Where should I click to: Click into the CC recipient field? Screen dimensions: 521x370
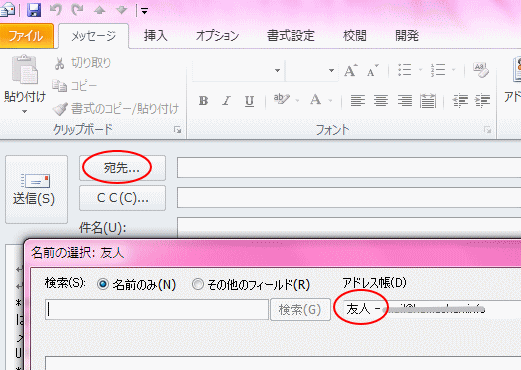click(x=349, y=198)
